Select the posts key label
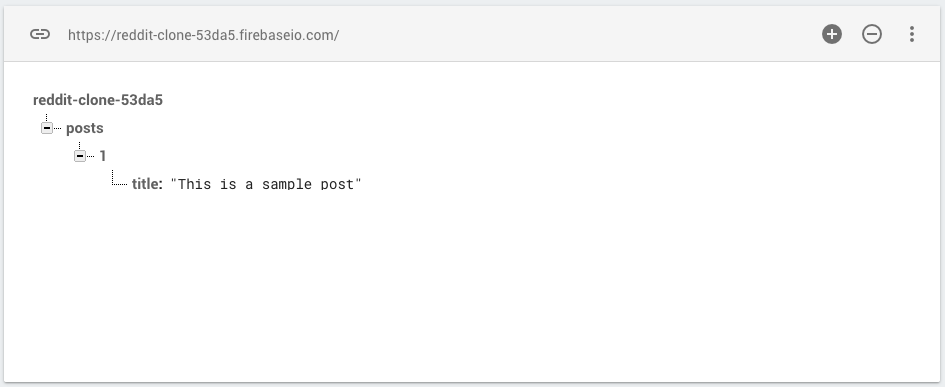Screen dimensions: 945x387 click(x=84, y=128)
